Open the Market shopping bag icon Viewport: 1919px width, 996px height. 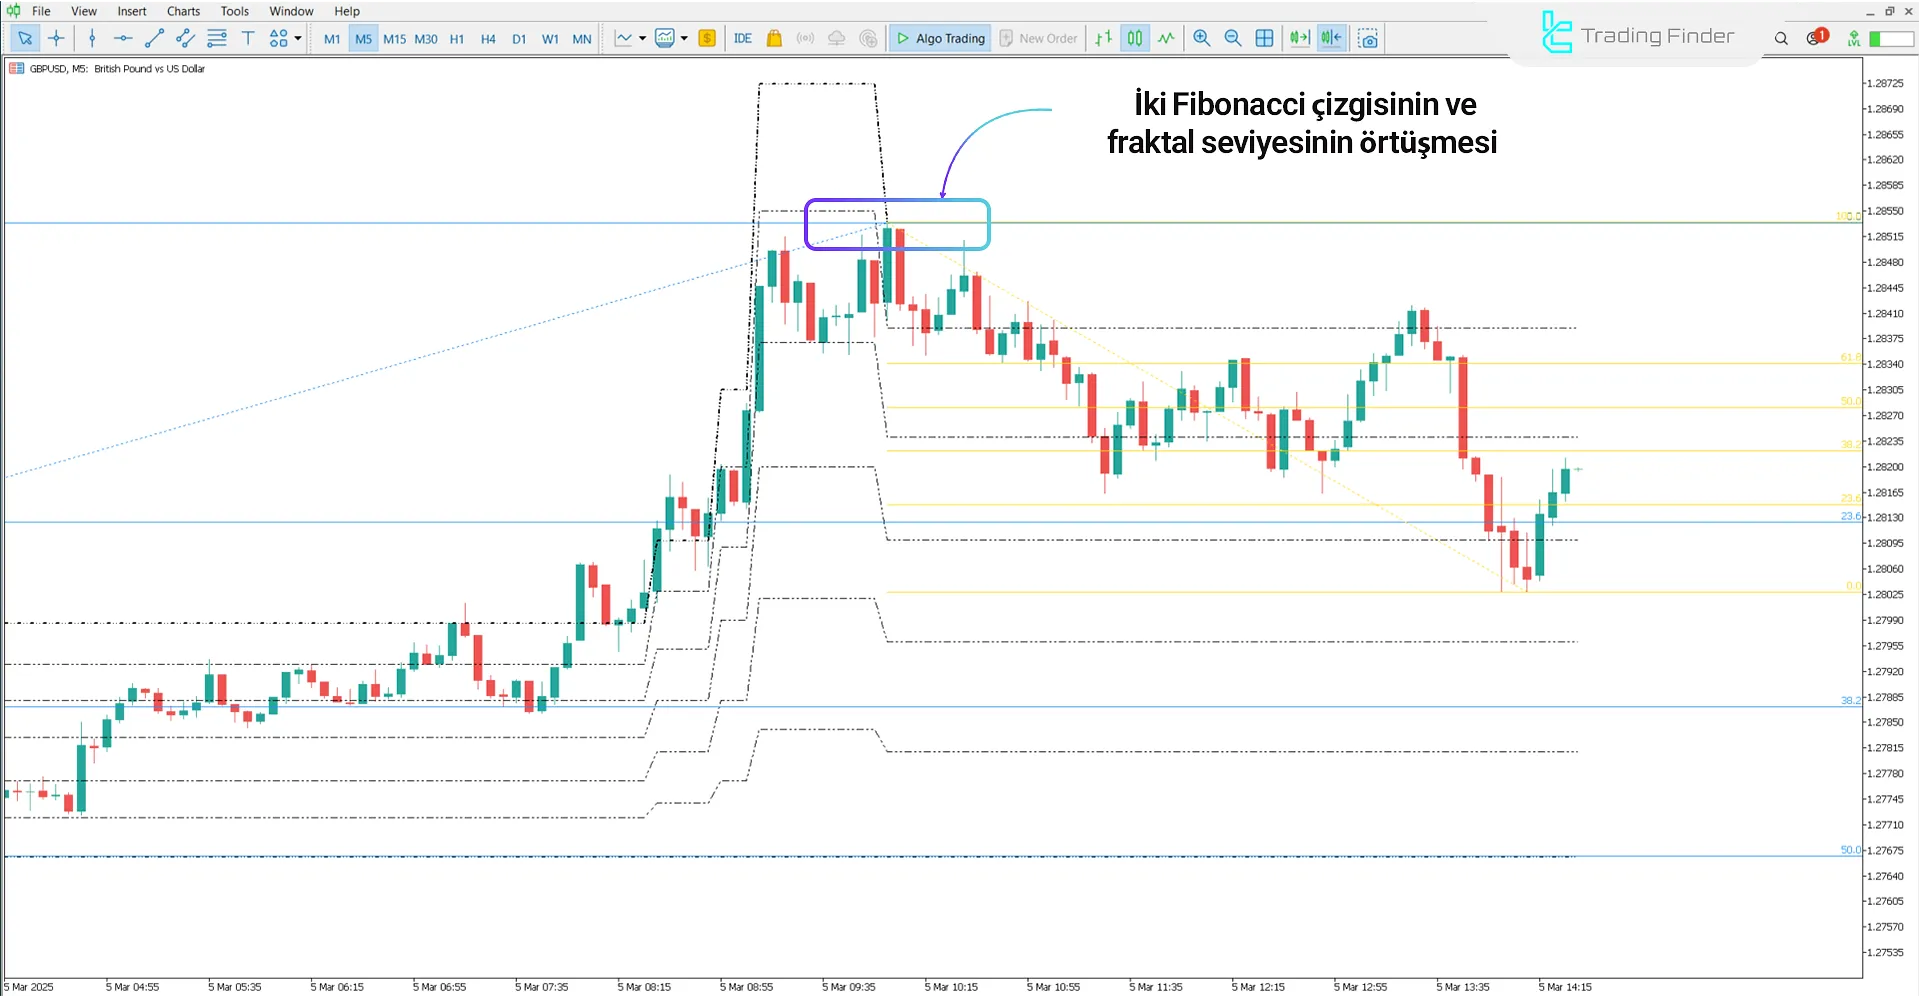tap(774, 39)
